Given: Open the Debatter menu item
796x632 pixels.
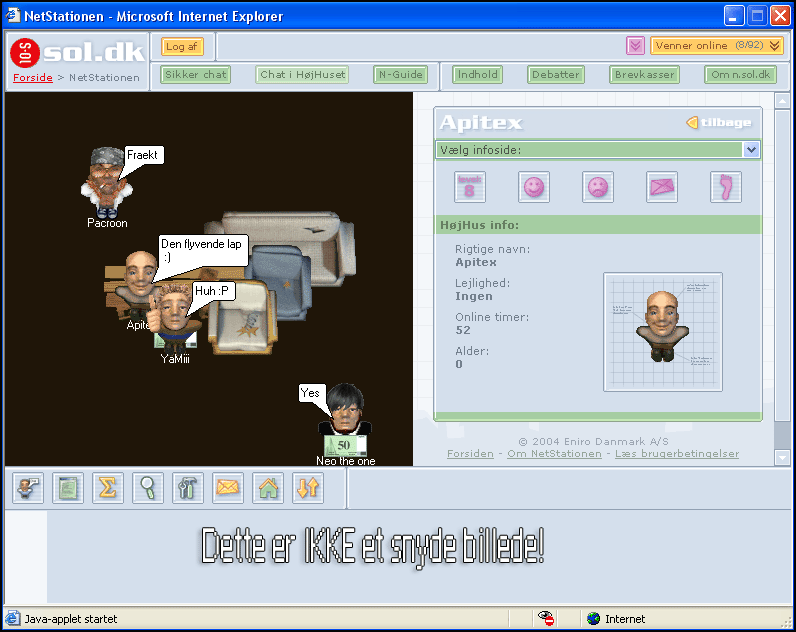Looking at the screenshot, I should tap(556, 75).
